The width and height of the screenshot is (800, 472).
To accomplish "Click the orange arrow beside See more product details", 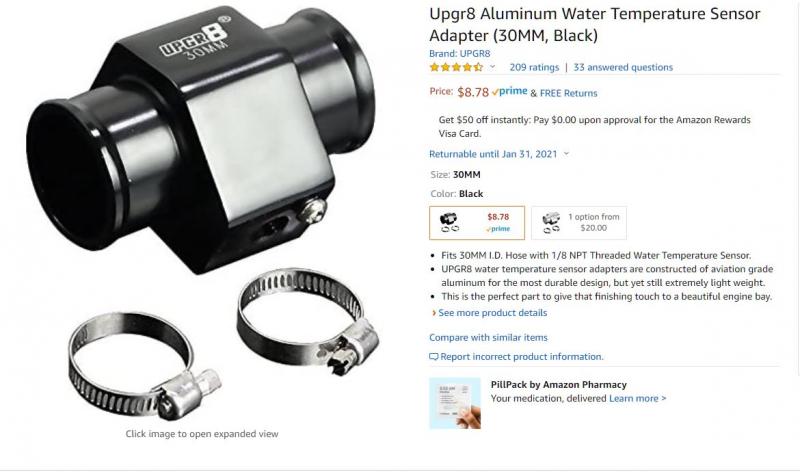I will (434, 313).
